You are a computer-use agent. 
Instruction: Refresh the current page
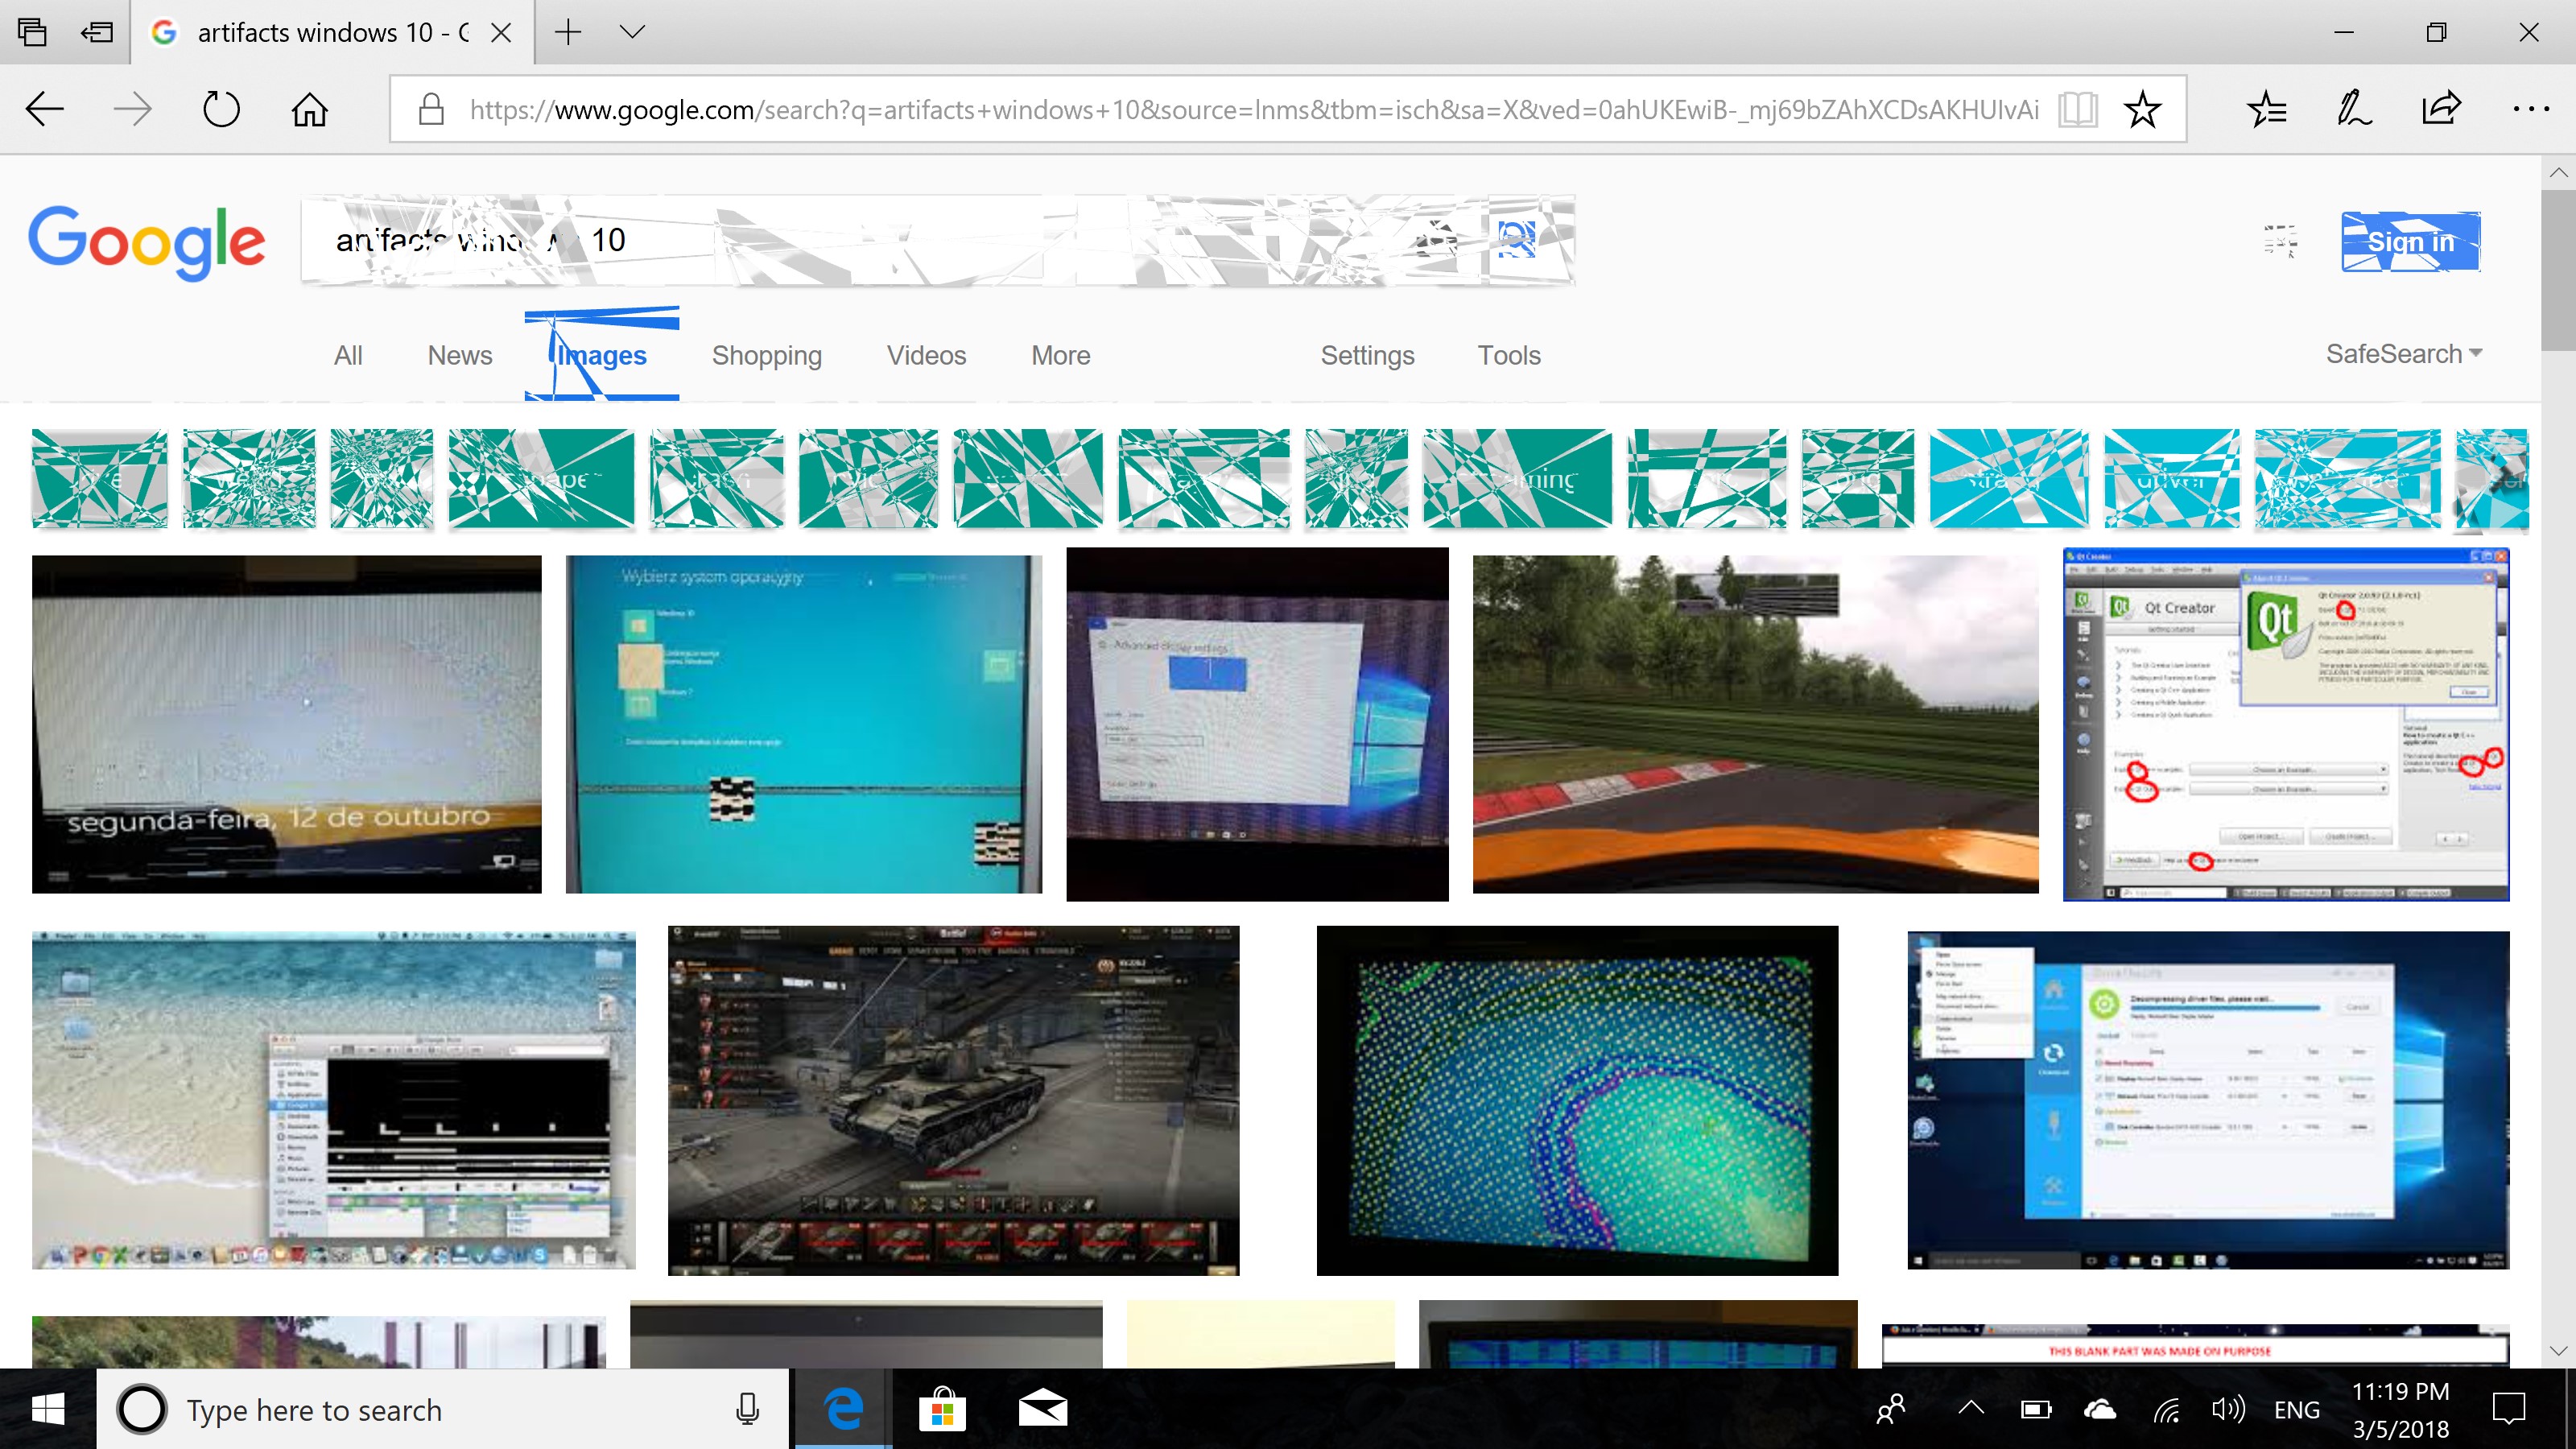coord(221,109)
